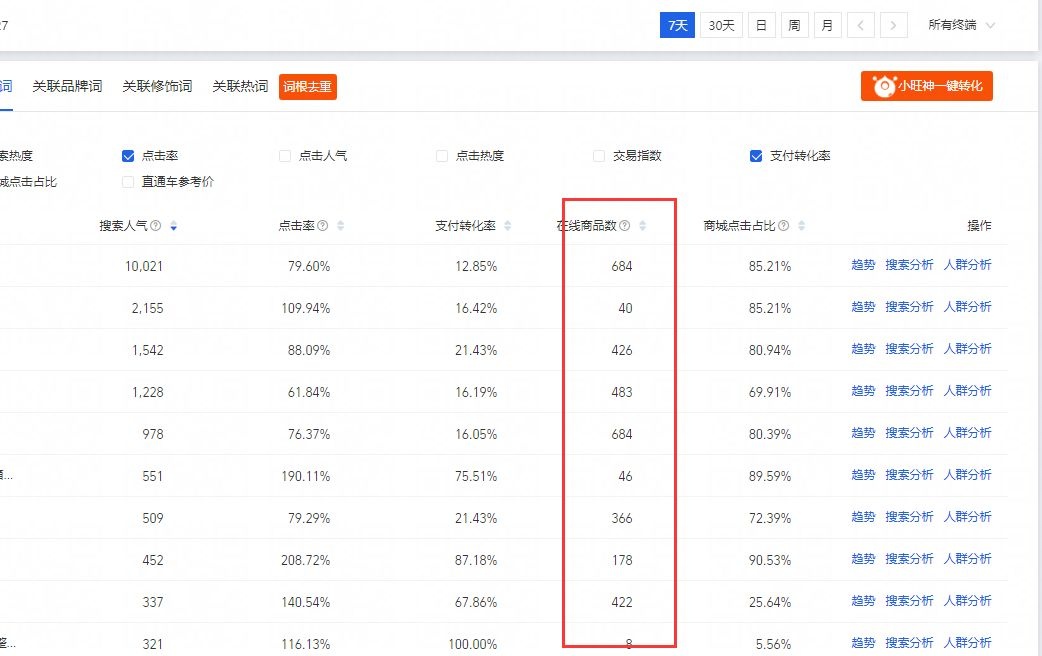Screen dimensions: 1042x656
Task: Check the 直通车参考价 checkbox
Action: tap(128, 182)
